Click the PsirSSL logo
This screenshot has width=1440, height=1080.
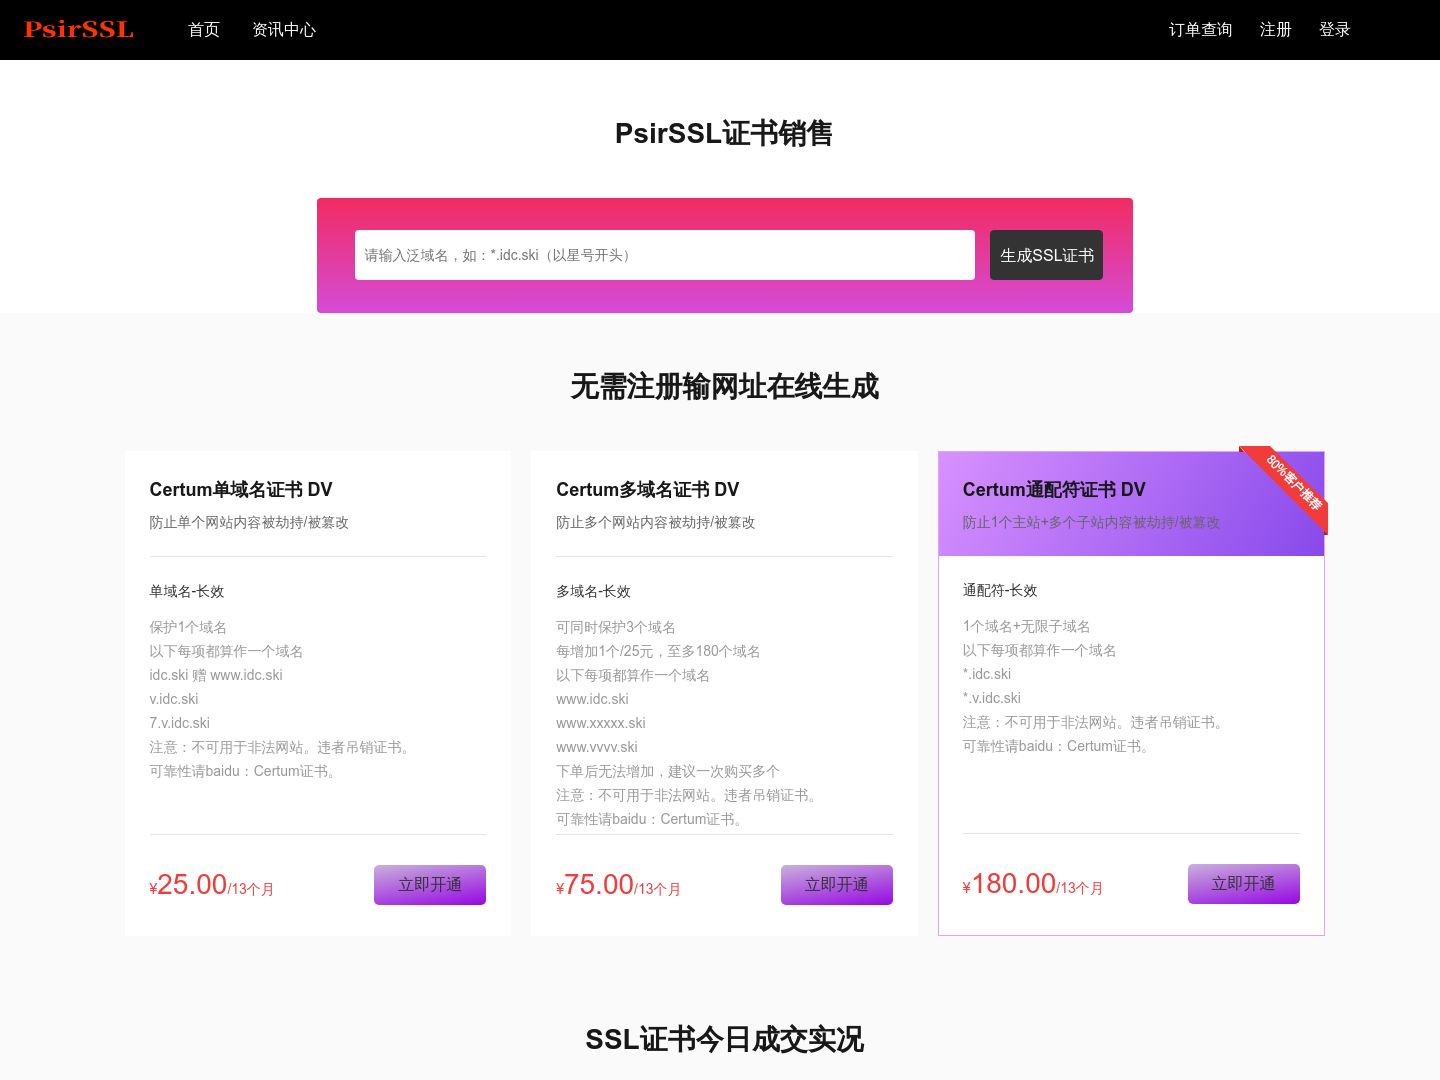79,29
